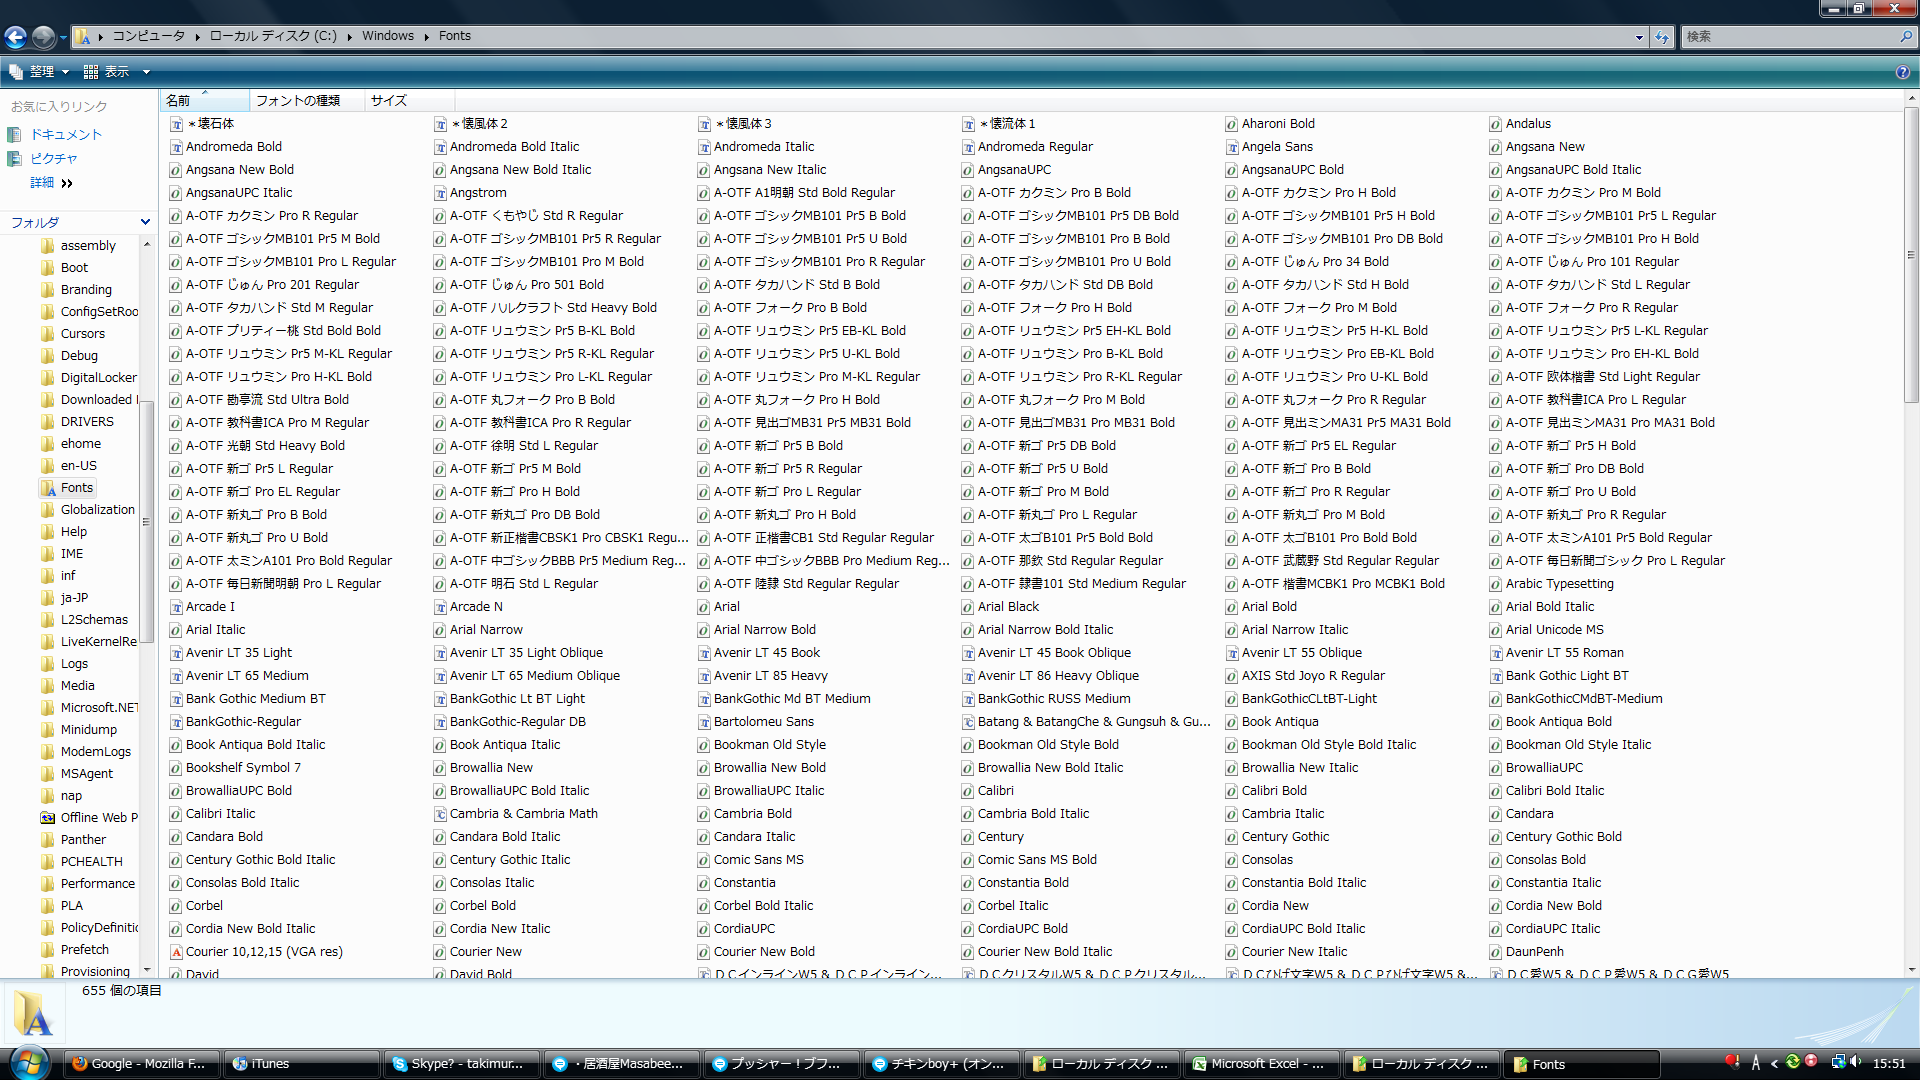Switch to Microsoft Excel taskbar button
The width and height of the screenshot is (1920, 1080).
pos(1260,1064)
